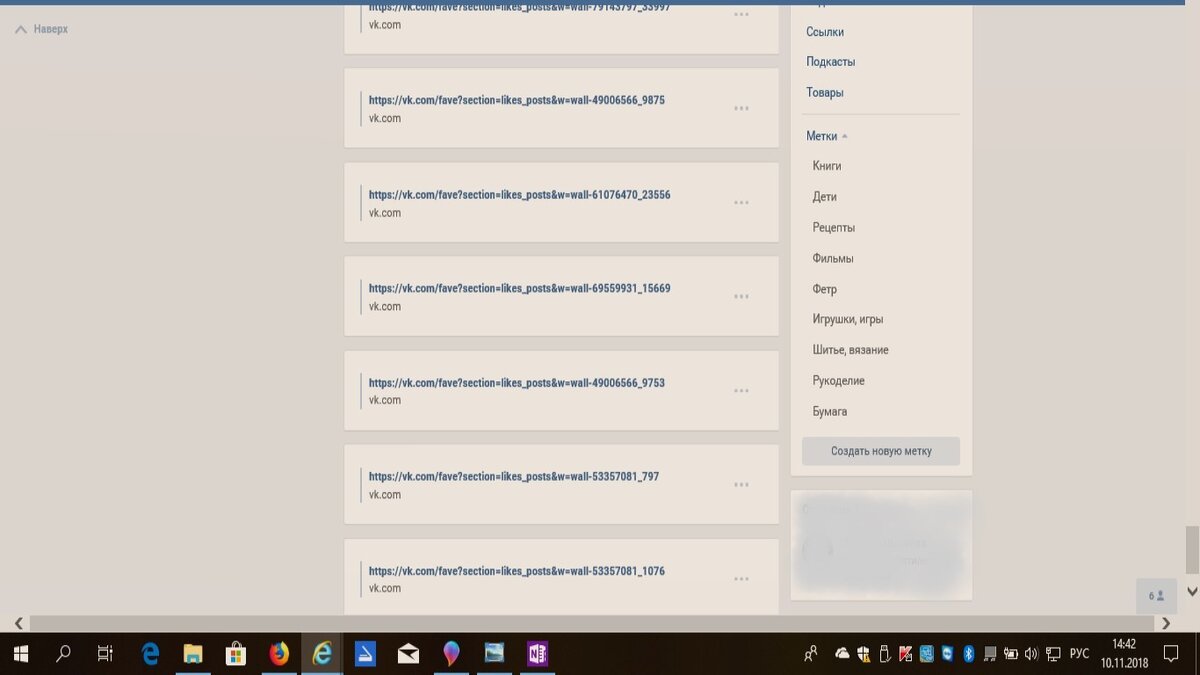This screenshot has width=1200, height=675.
Task: Filter by the Дети tag
Action: [825, 197]
